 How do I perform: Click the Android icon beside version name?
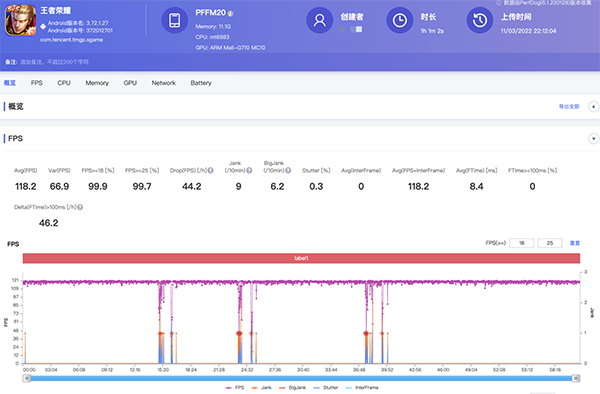[x=43, y=26]
